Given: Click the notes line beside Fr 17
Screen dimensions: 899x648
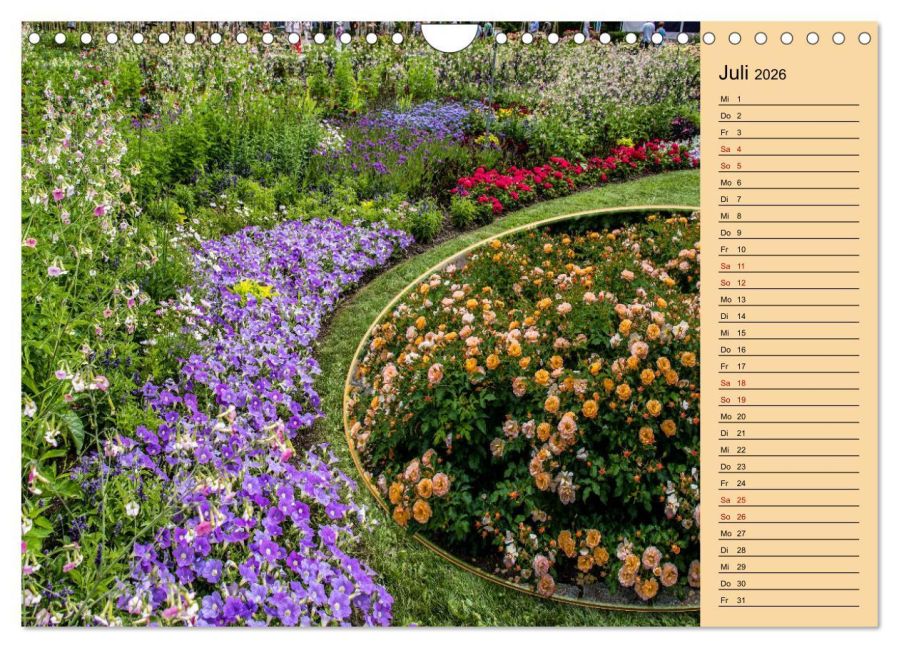Looking at the screenshot, I should coord(810,369).
